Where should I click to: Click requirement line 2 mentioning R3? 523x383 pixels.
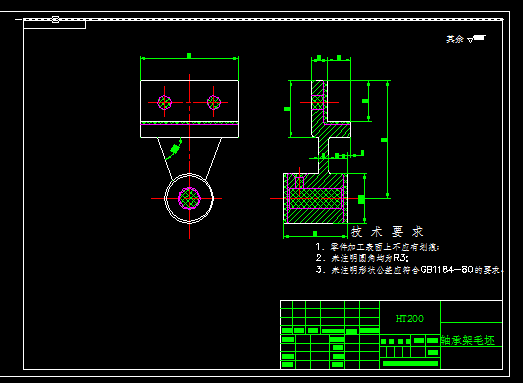362,258
